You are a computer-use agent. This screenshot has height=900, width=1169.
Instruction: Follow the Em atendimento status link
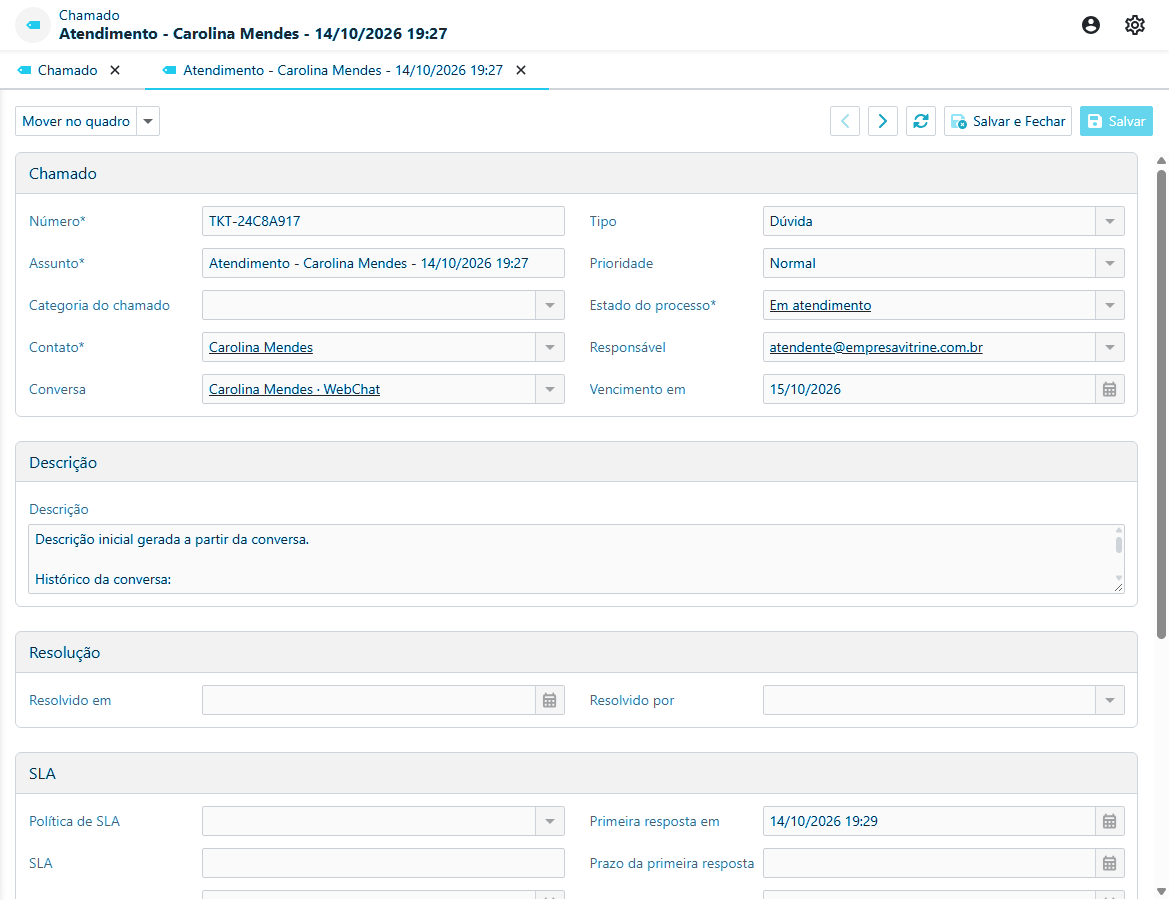820,305
